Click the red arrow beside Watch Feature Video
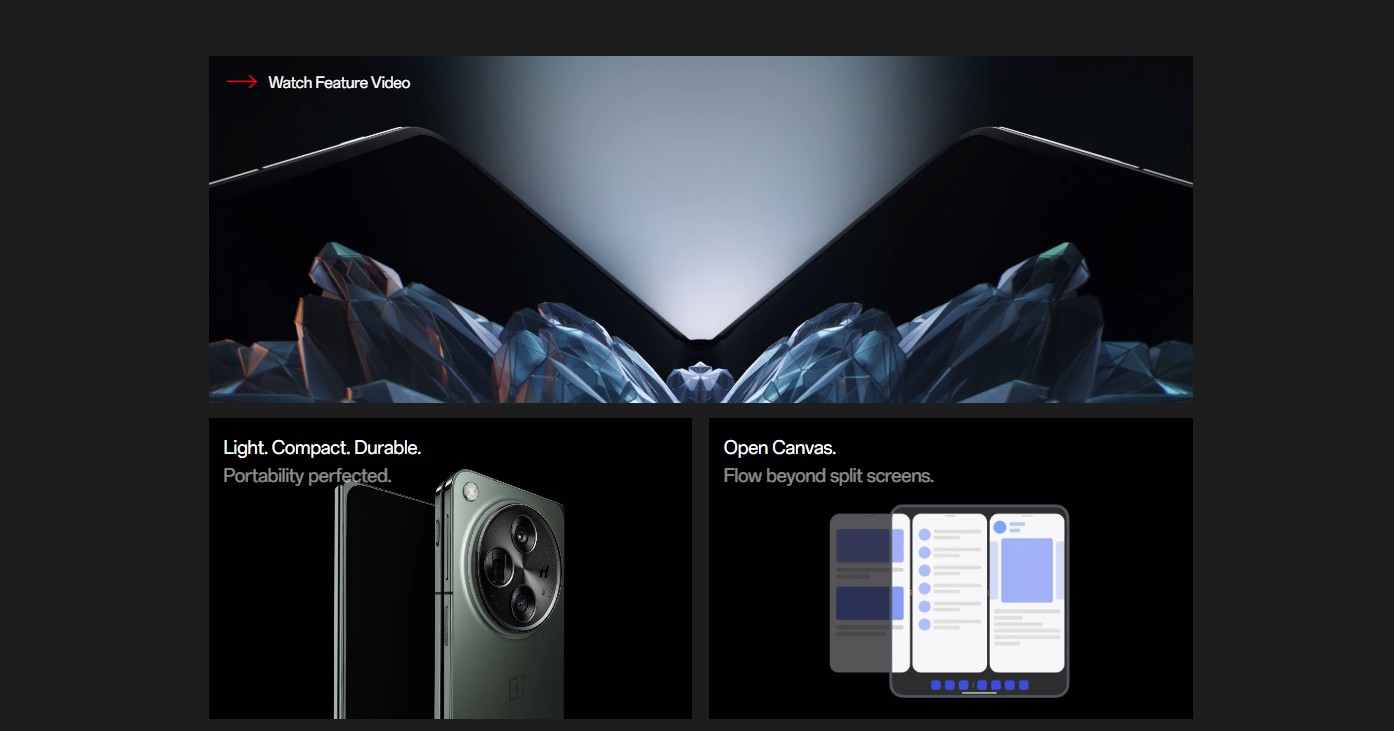1394x731 pixels. [x=242, y=82]
